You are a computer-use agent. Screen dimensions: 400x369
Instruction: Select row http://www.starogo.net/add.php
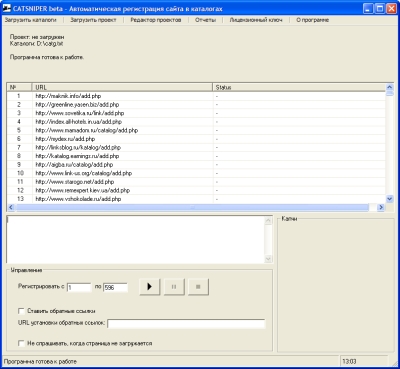tap(196, 182)
